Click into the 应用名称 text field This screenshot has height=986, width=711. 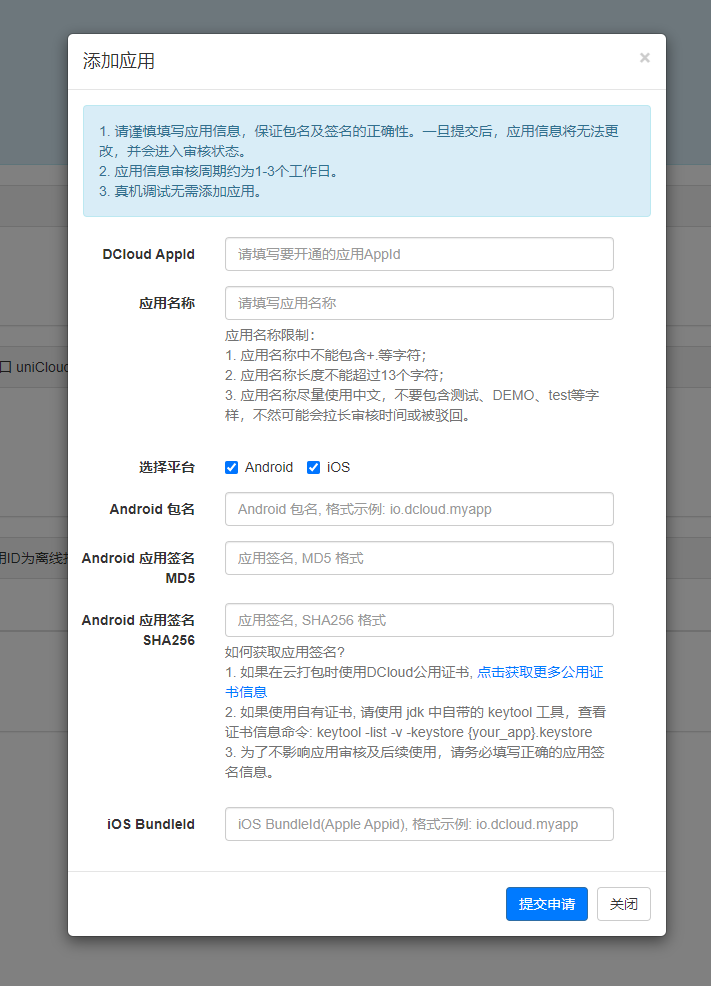pyautogui.click(x=419, y=303)
